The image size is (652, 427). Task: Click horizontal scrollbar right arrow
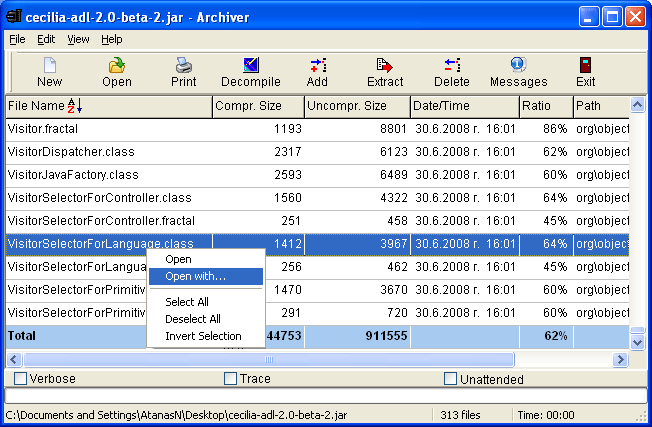click(x=620, y=359)
